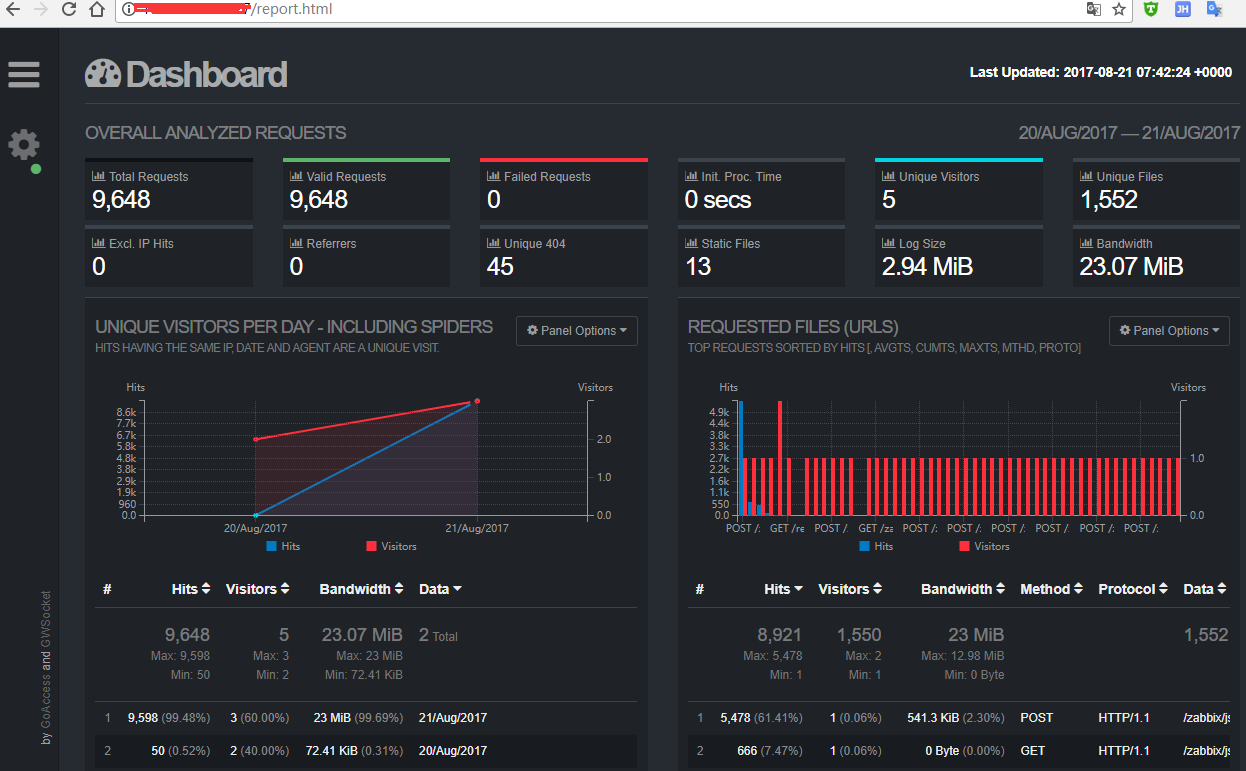Open the settings gear in sidebar
Image resolution: width=1246 pixels, height=771 pixels.
coord(24,145)
